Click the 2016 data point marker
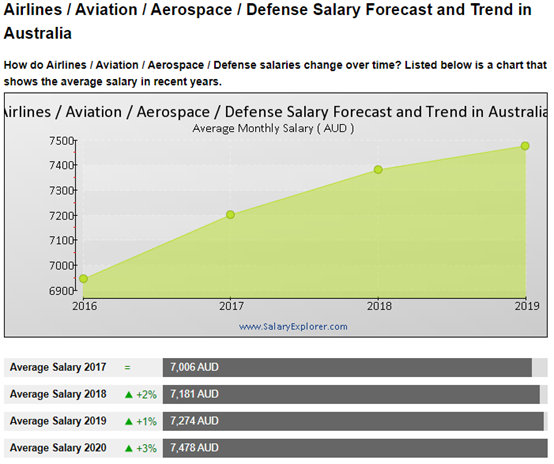The image size is (554, 464). tap(83, 278)
